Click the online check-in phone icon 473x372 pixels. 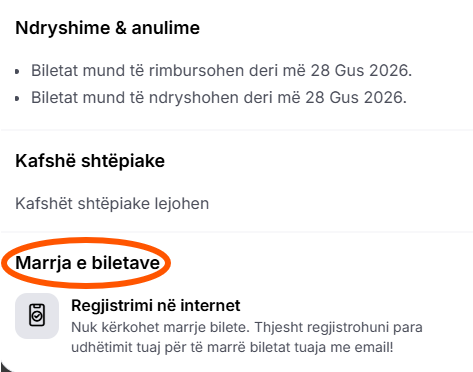[x=37, y=315]
